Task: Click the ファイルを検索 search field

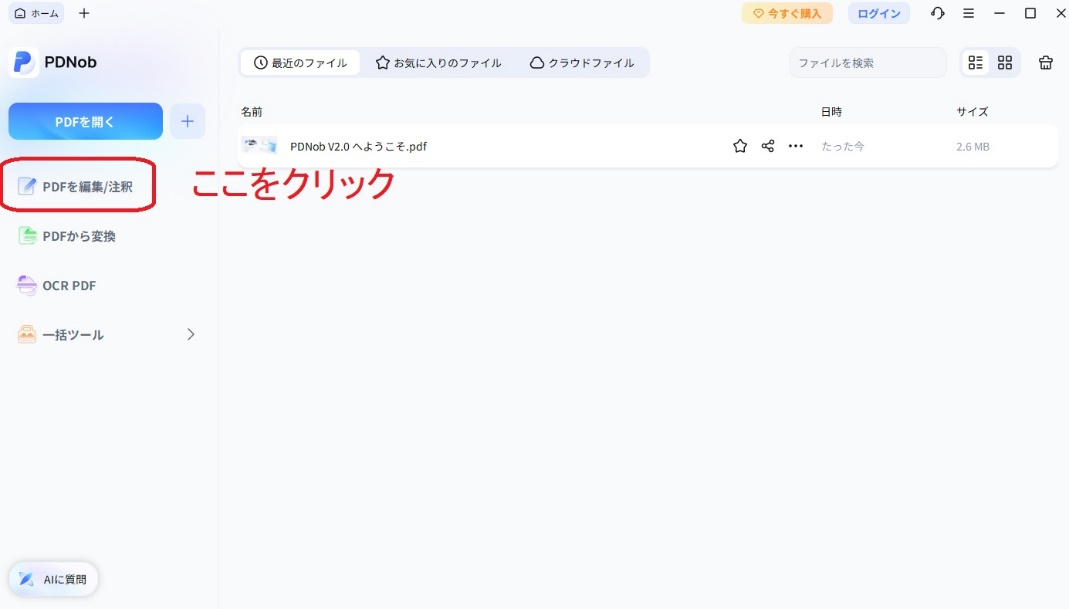Action: pyautogui.click(x=866, y=62)
